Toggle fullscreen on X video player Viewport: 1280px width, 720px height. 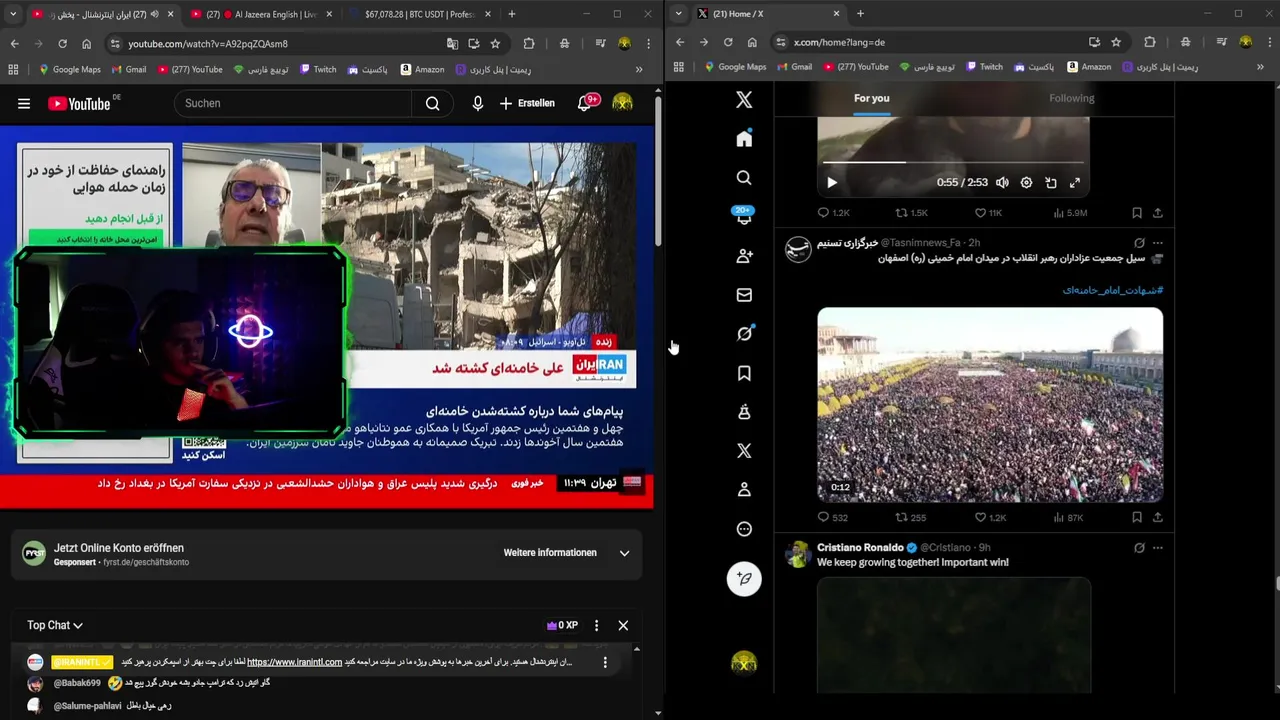(x=1075, y=183)
